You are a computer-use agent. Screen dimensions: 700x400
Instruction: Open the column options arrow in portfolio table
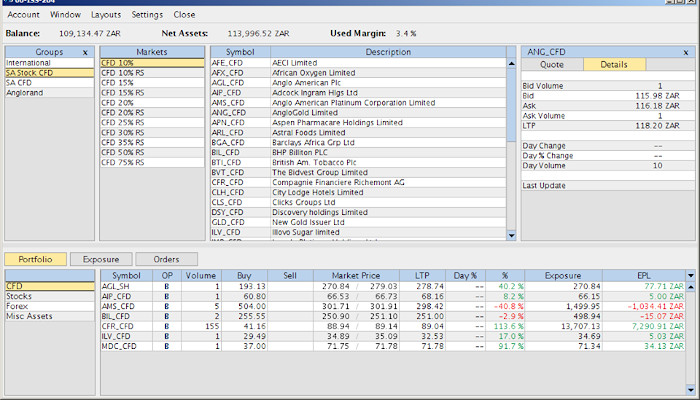(690, 274)
